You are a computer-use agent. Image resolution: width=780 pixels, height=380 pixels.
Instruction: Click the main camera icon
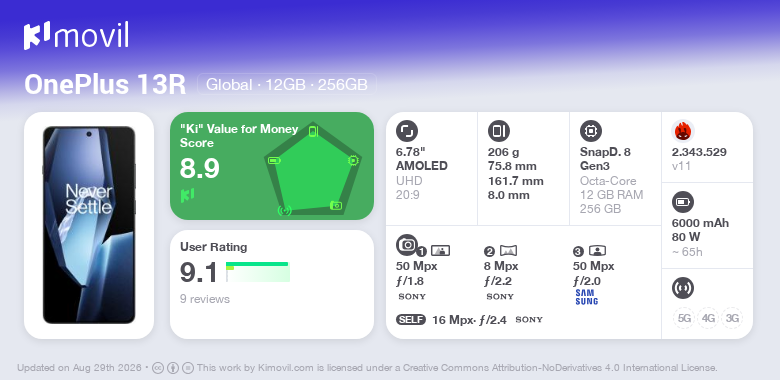pos(406,244)
